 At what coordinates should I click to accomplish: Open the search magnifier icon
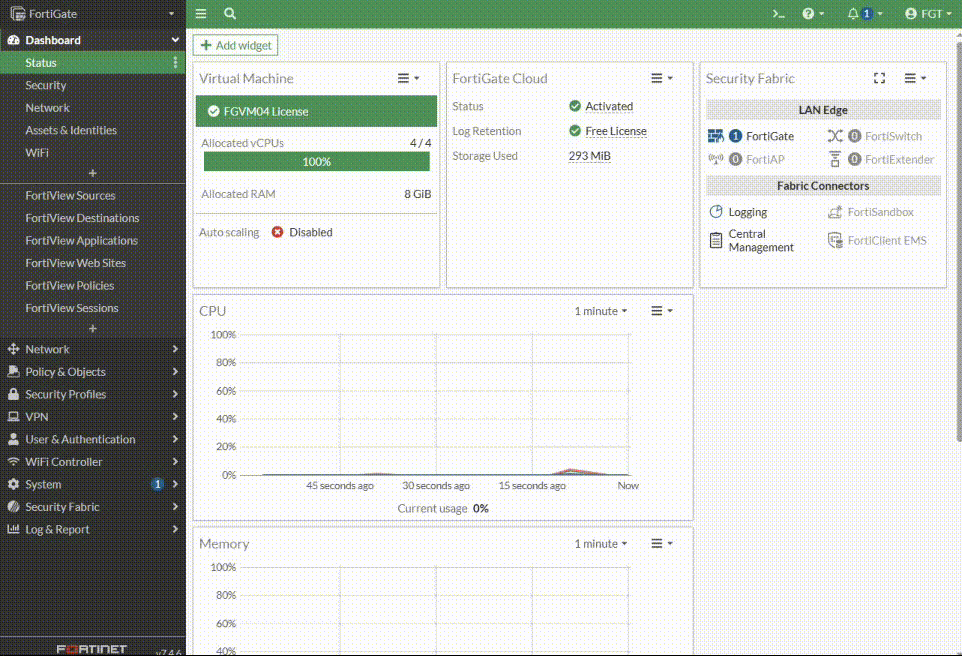(230, 14)
